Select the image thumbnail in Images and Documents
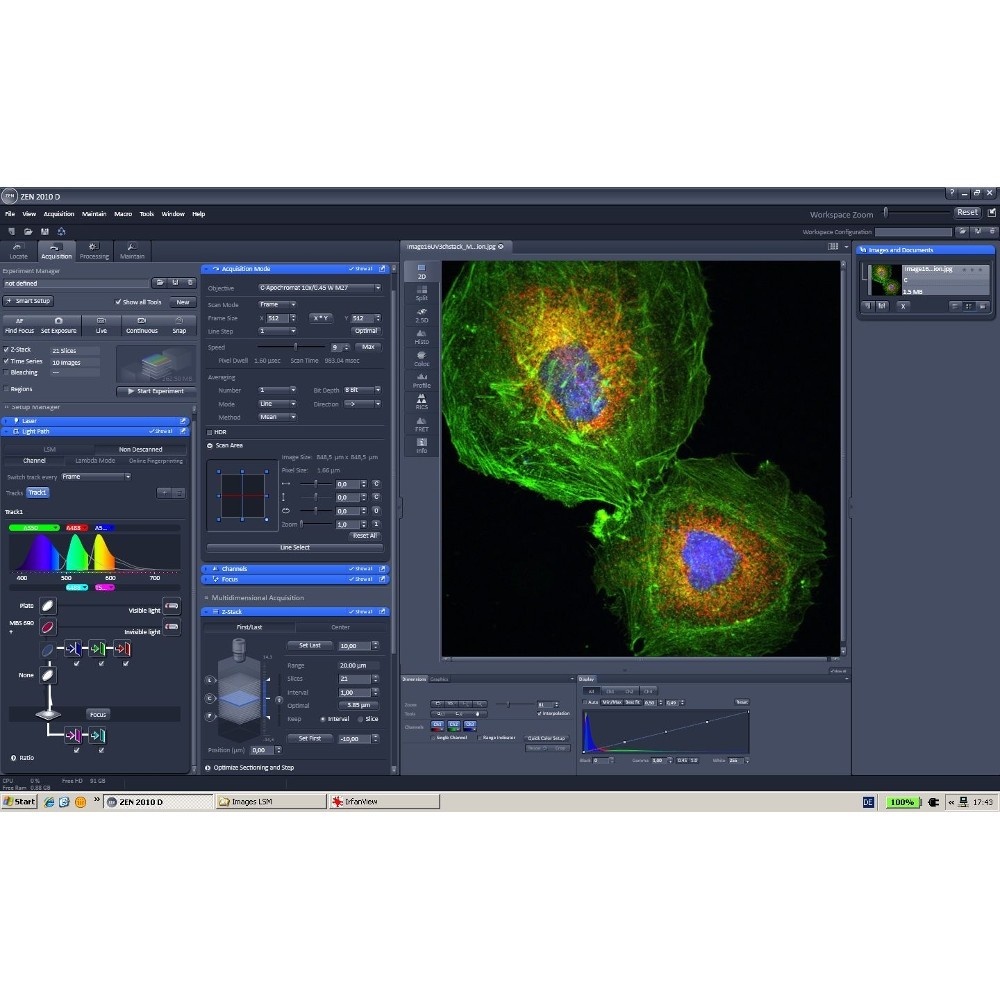 (886, 279)
